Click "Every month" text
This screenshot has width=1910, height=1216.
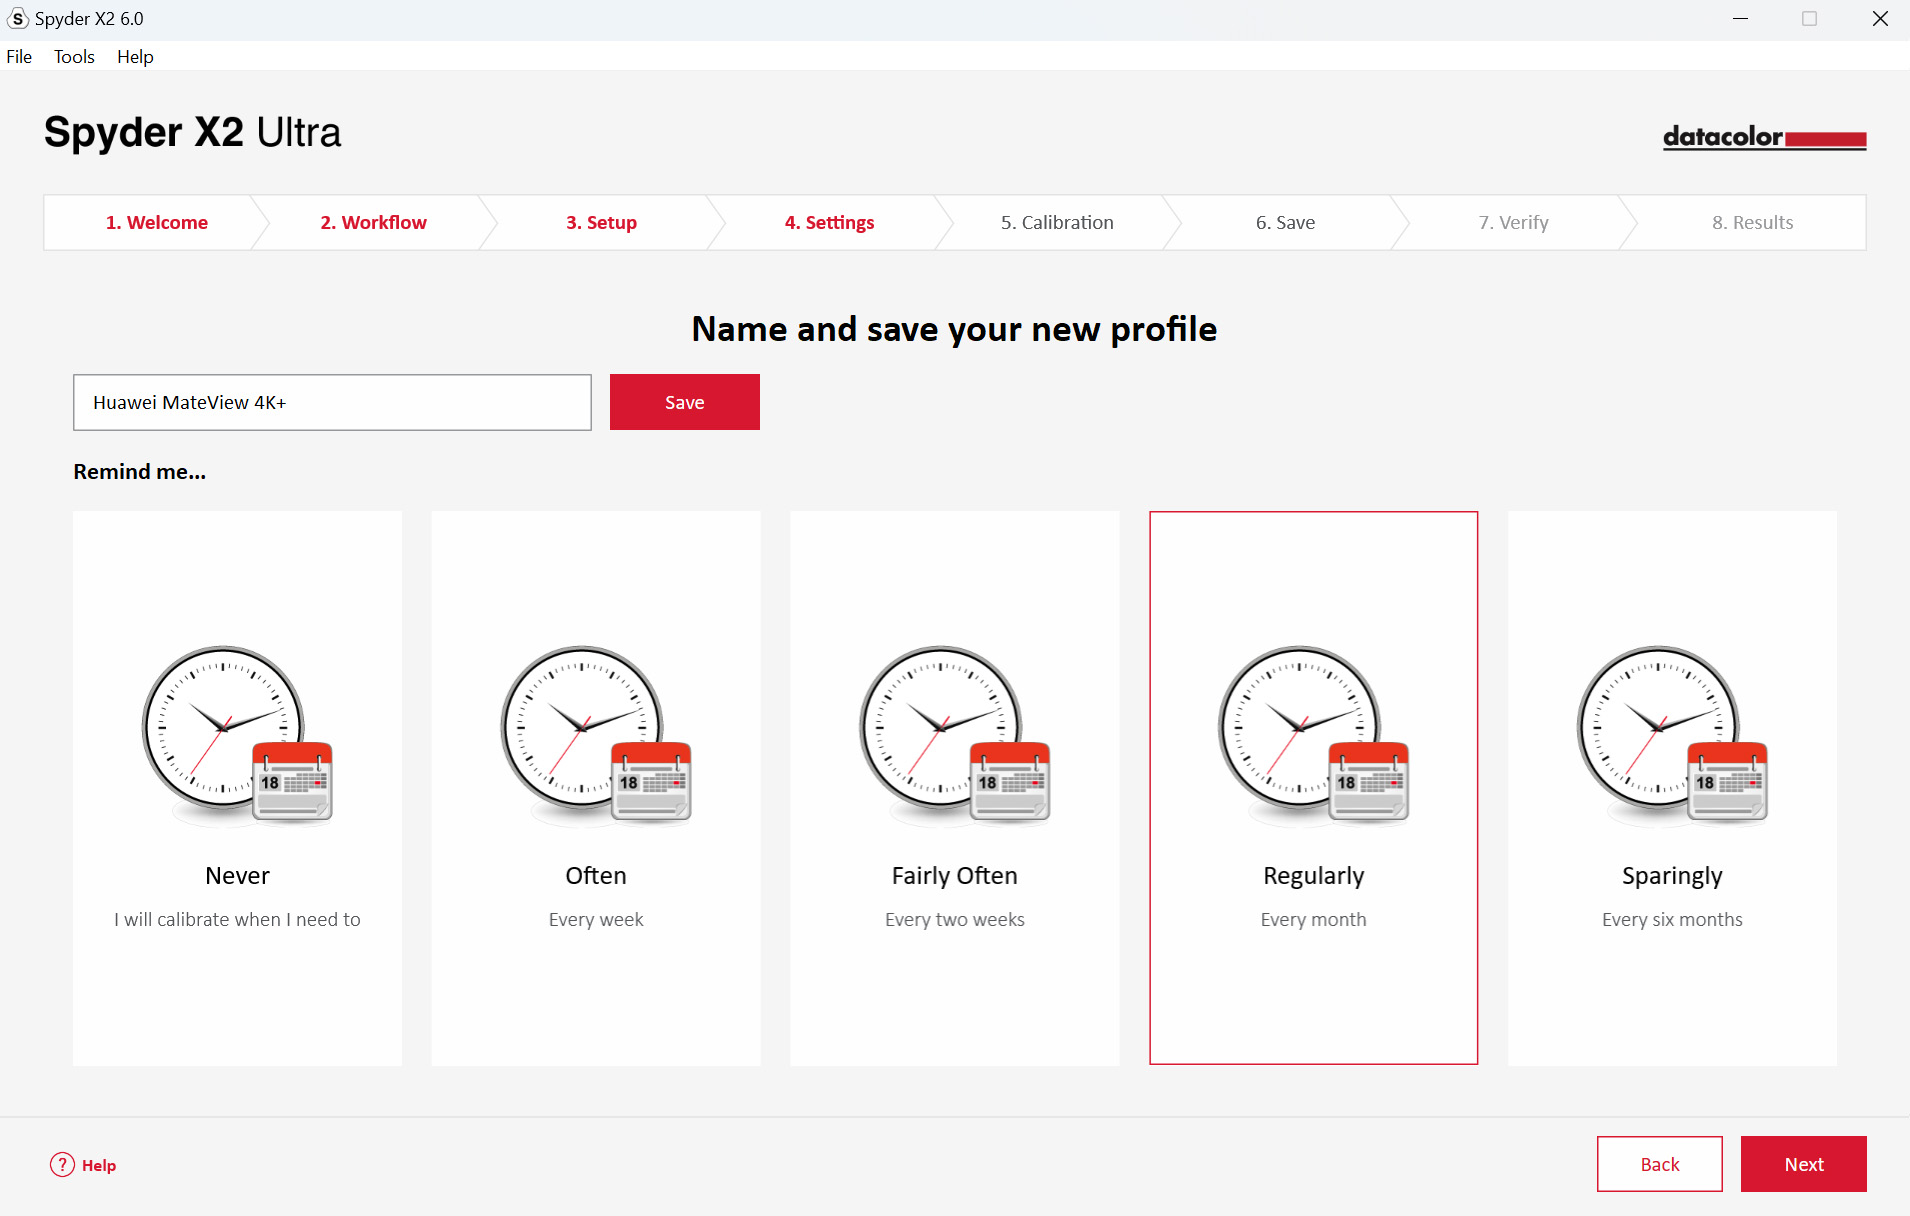point(1313,919)
